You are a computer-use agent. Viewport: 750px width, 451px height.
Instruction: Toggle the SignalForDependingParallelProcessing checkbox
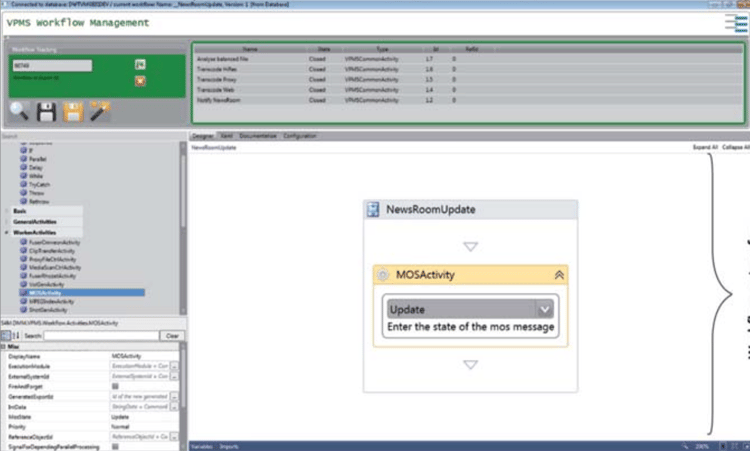pyautogui.click(x=115, y=446)
